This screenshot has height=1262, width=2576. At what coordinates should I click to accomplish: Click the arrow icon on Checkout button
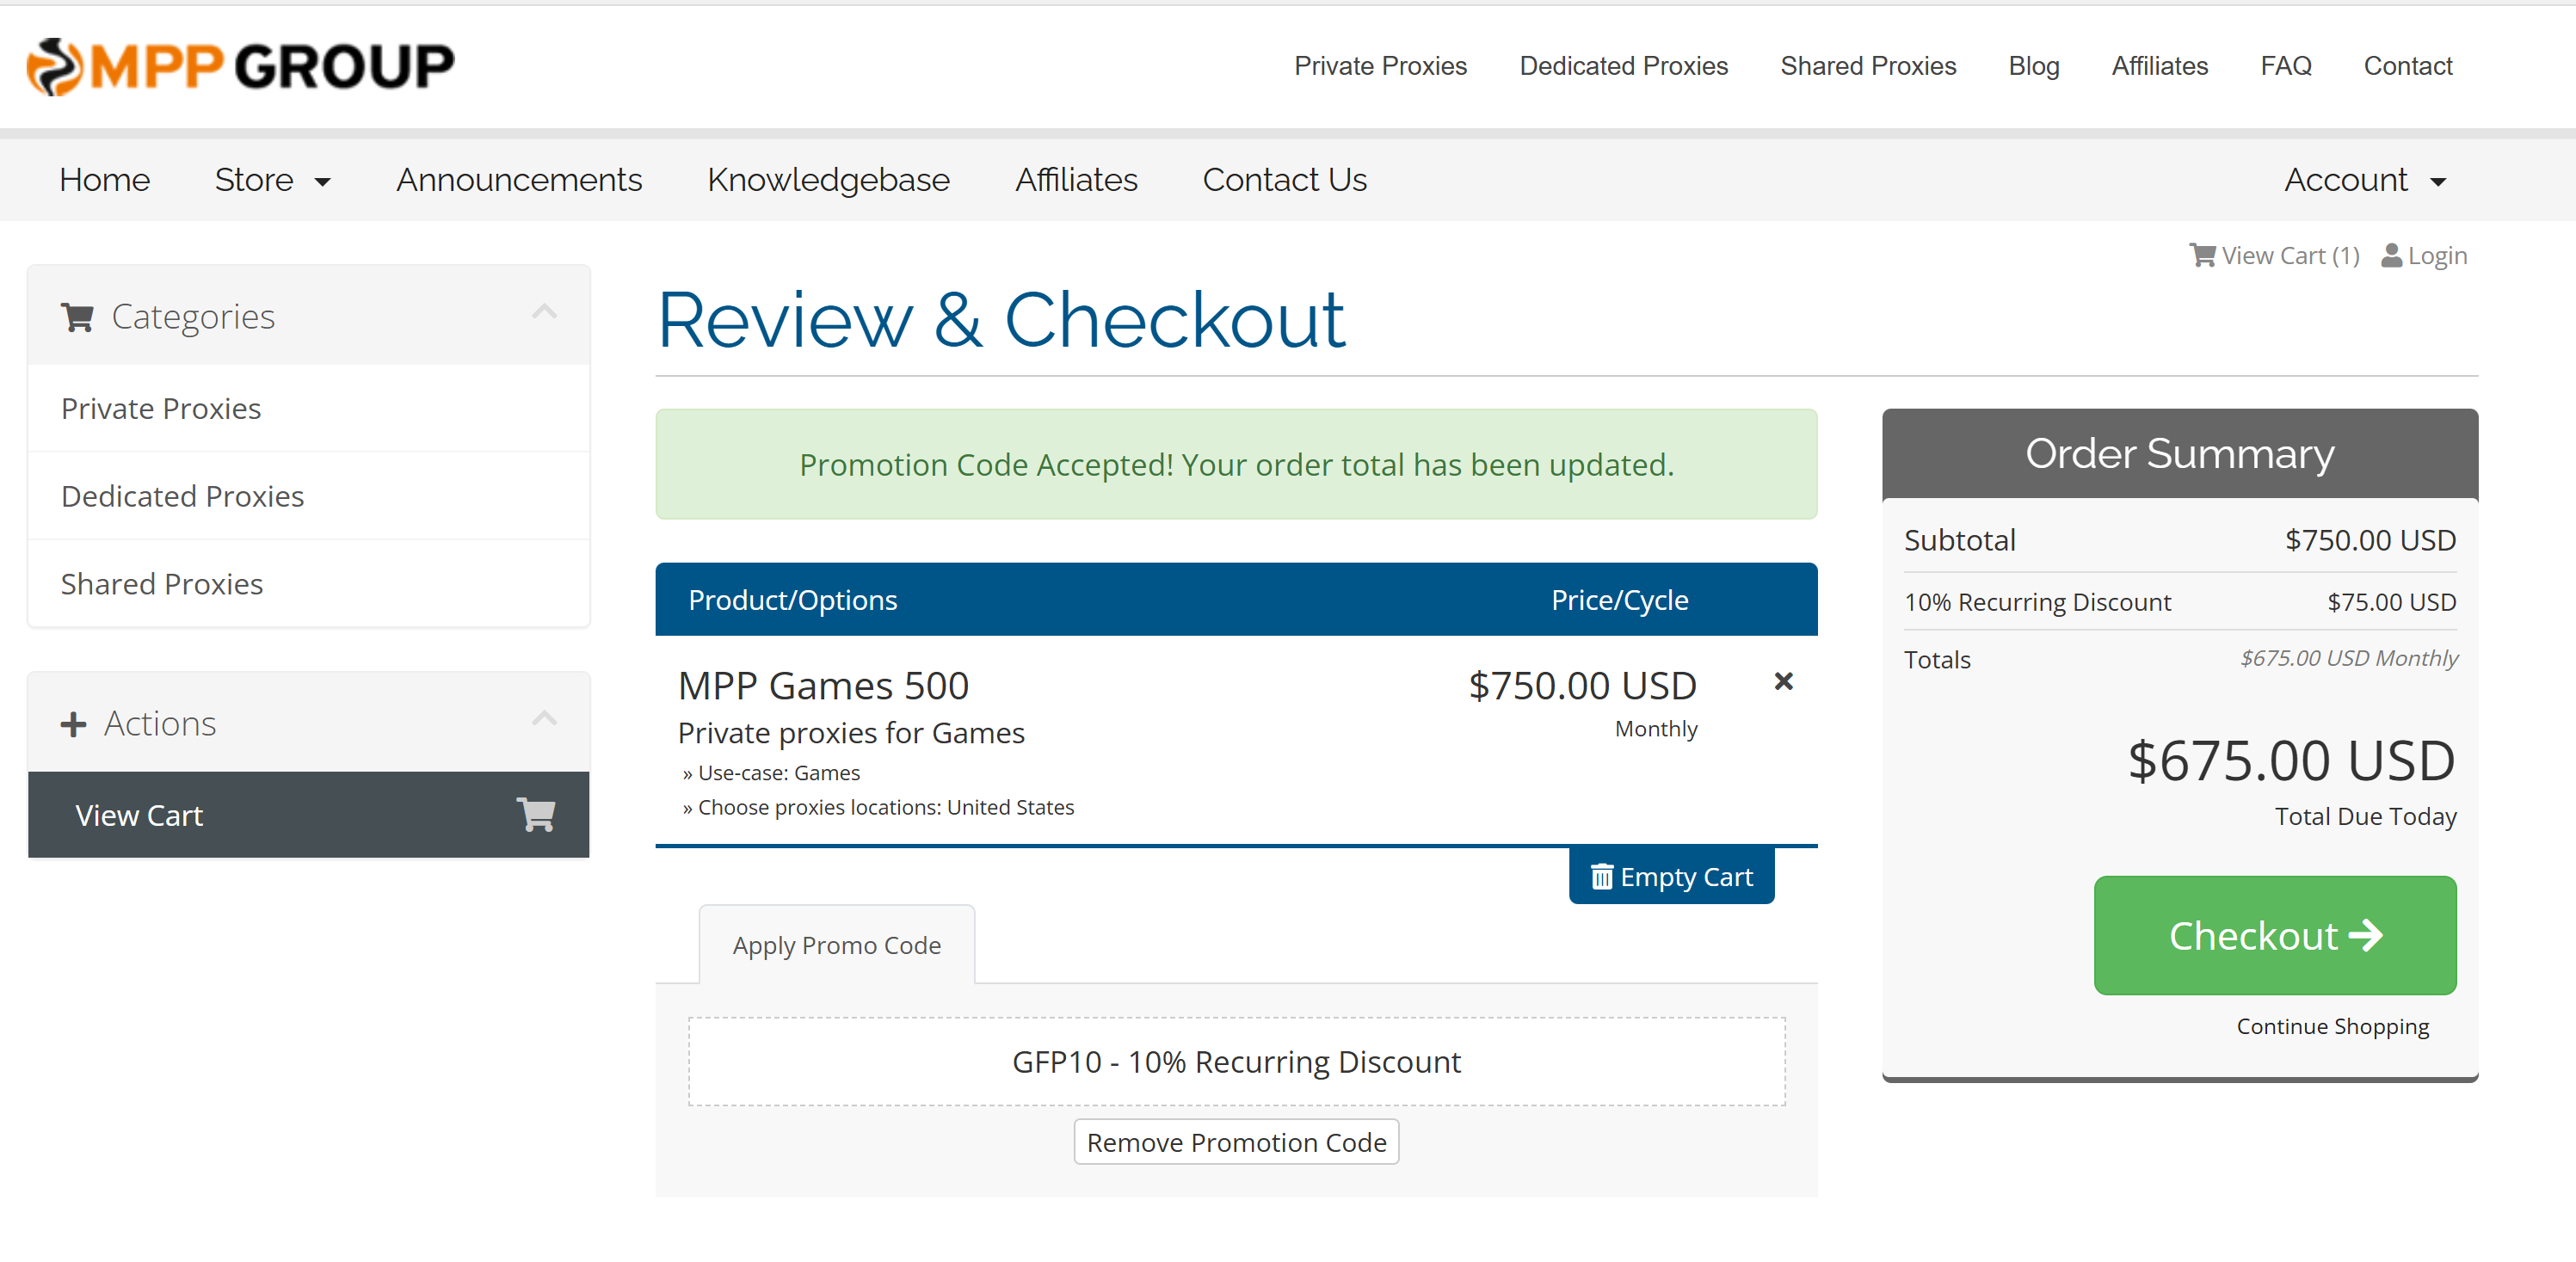pos(2366,936)
